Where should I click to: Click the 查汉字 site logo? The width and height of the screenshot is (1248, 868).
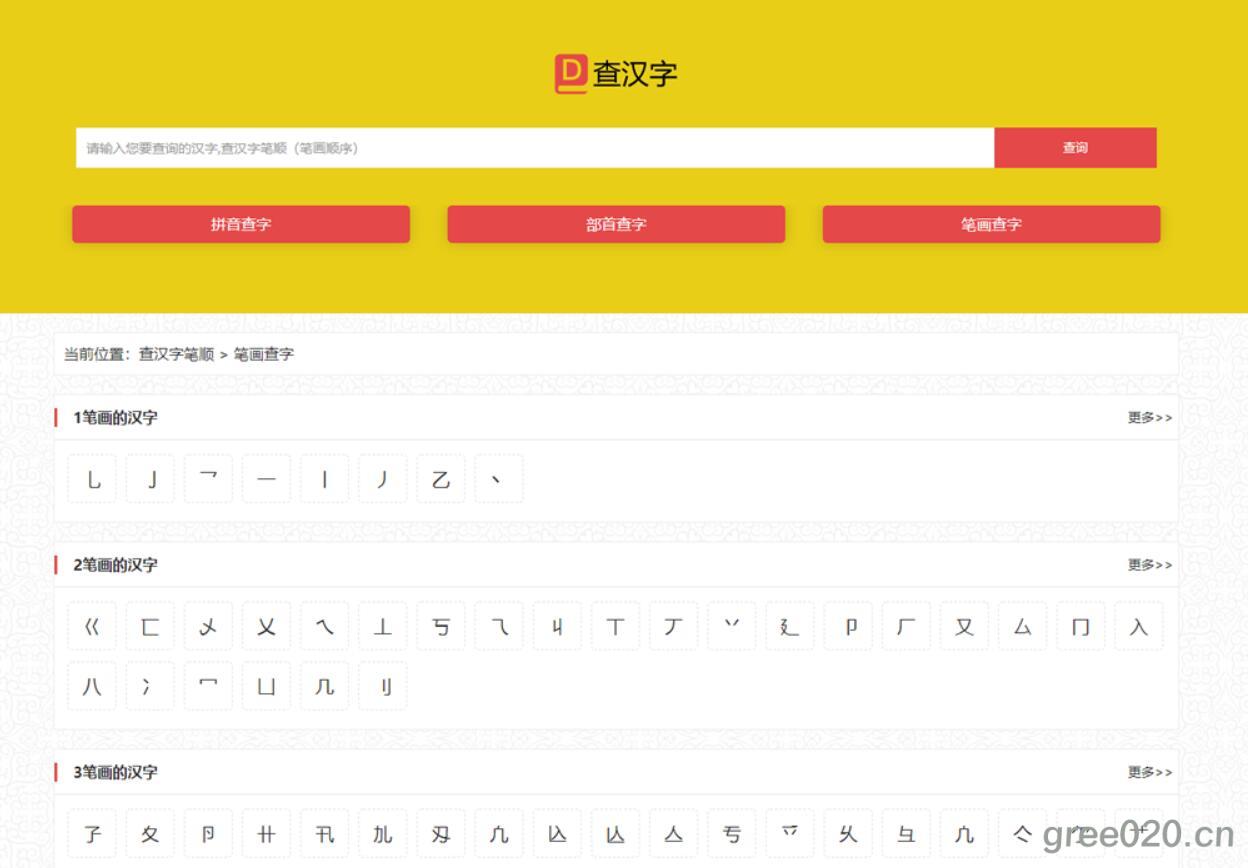click(616, 74)
